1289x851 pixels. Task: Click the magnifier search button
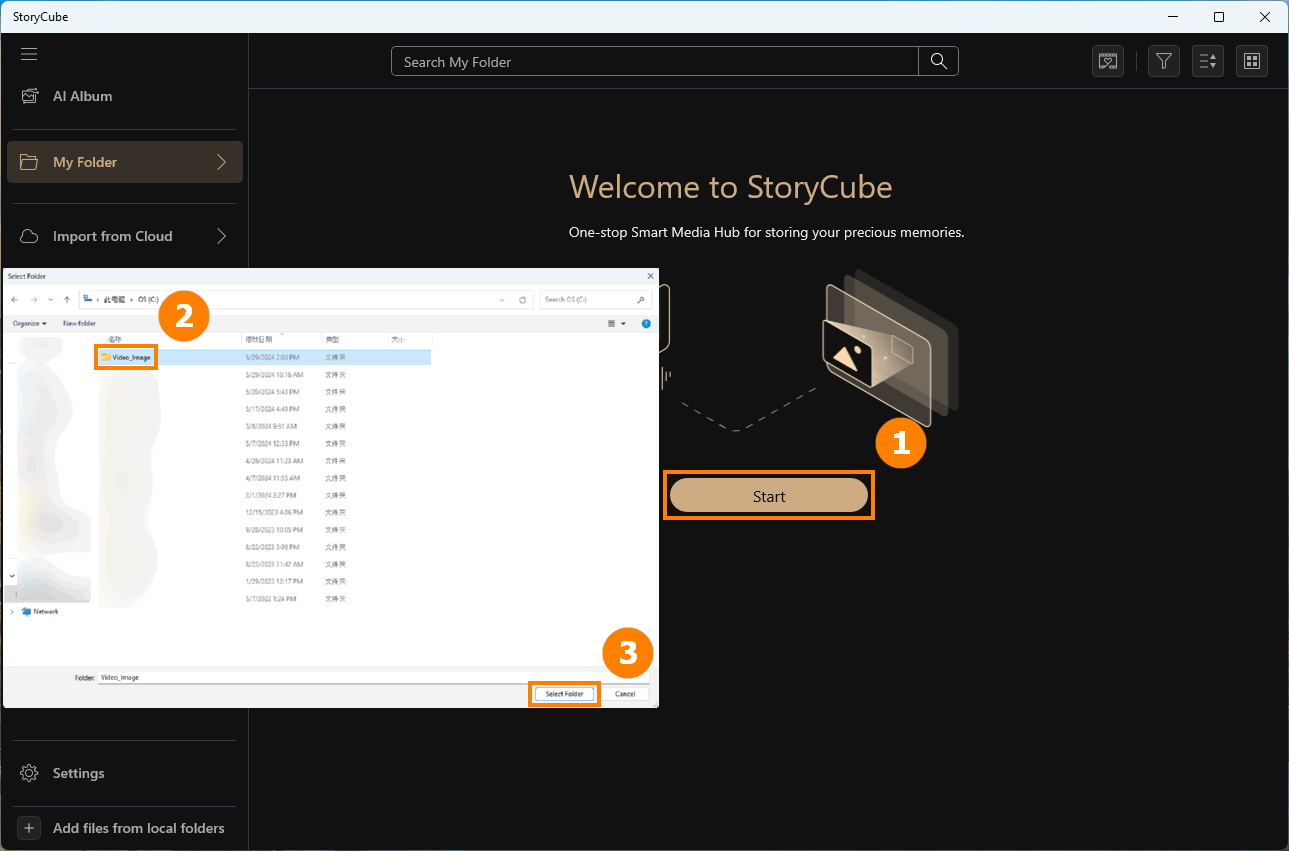[938, 62]
